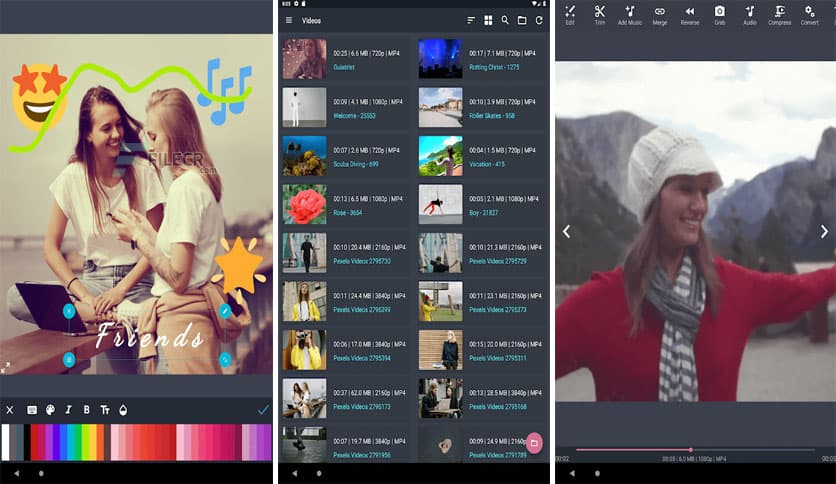Tap Android back button in video player screen
836x484 pixels.
(x=572, y=473)
